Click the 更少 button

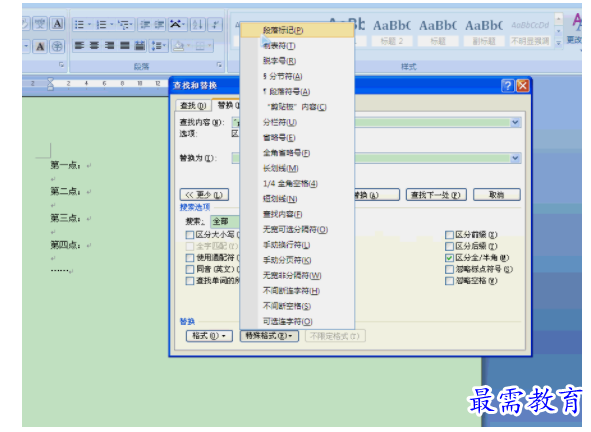(204, 195)
